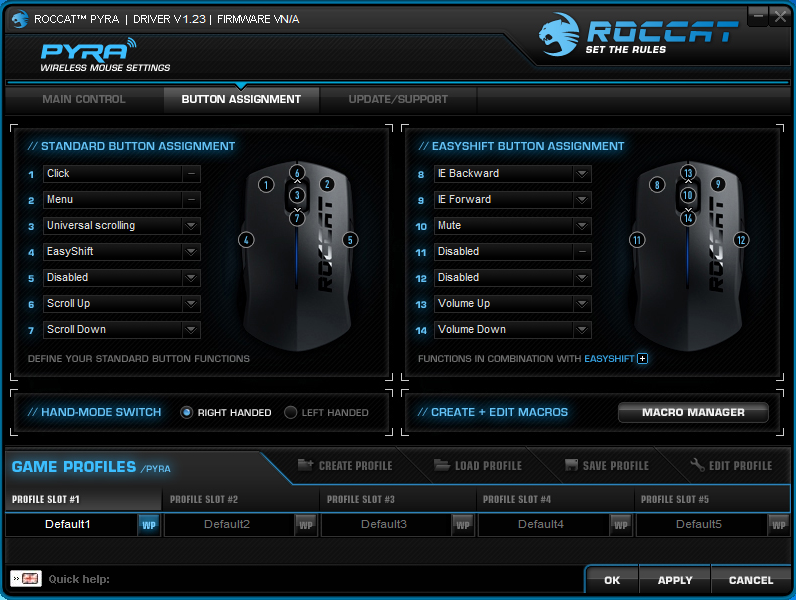Toggle WP icon for Default2 profile
800x600 pixels.
pyautogui.click(x=306, y=525)
